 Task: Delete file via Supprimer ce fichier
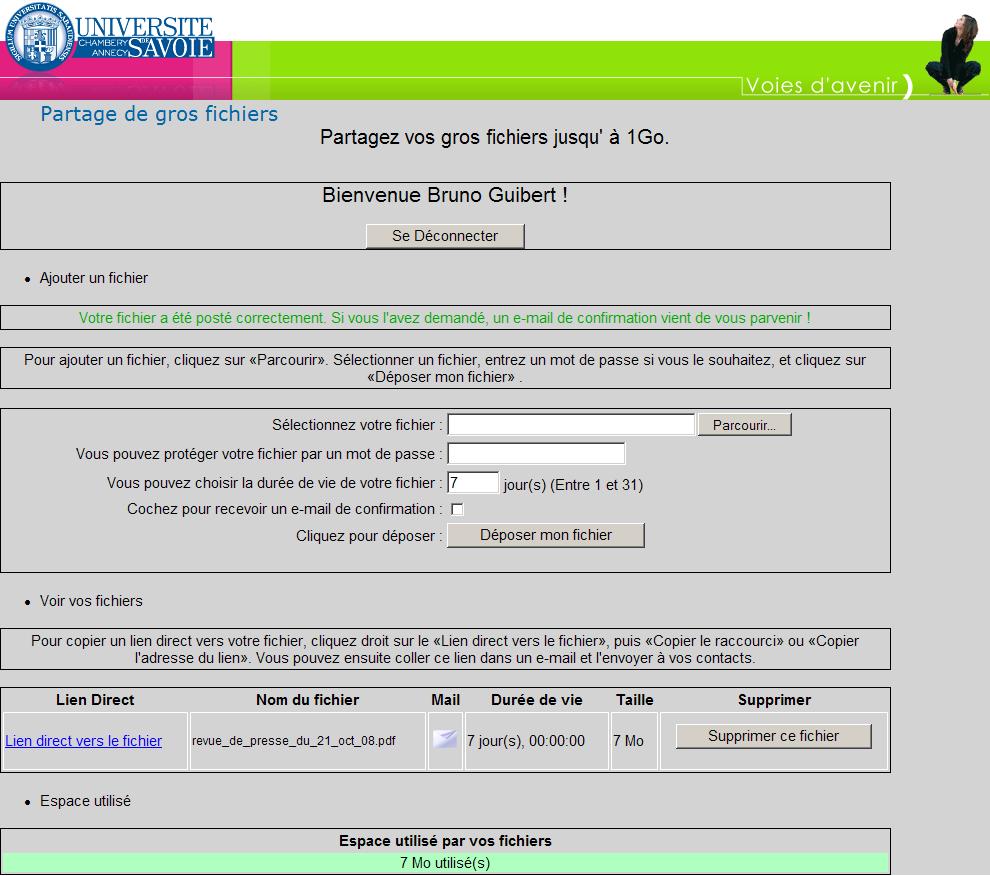click(773, 737)
